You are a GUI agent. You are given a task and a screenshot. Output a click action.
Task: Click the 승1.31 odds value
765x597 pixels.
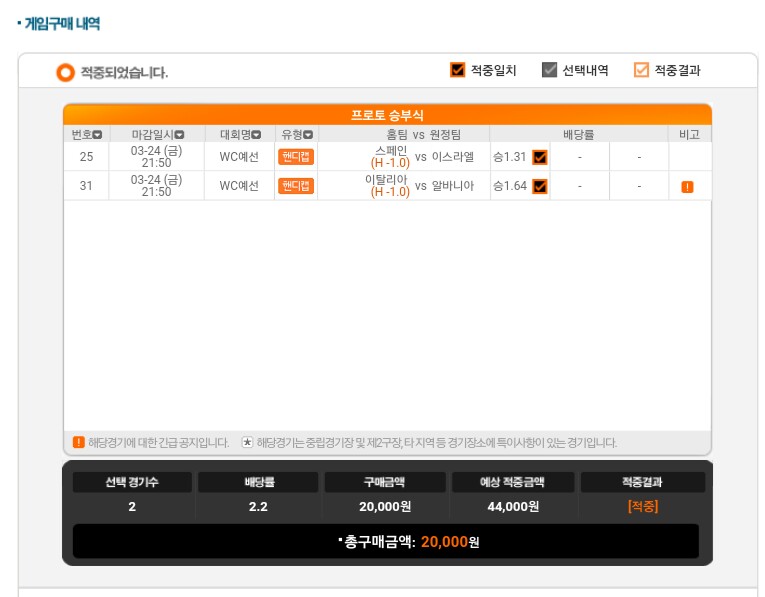[x=509, y=157]
